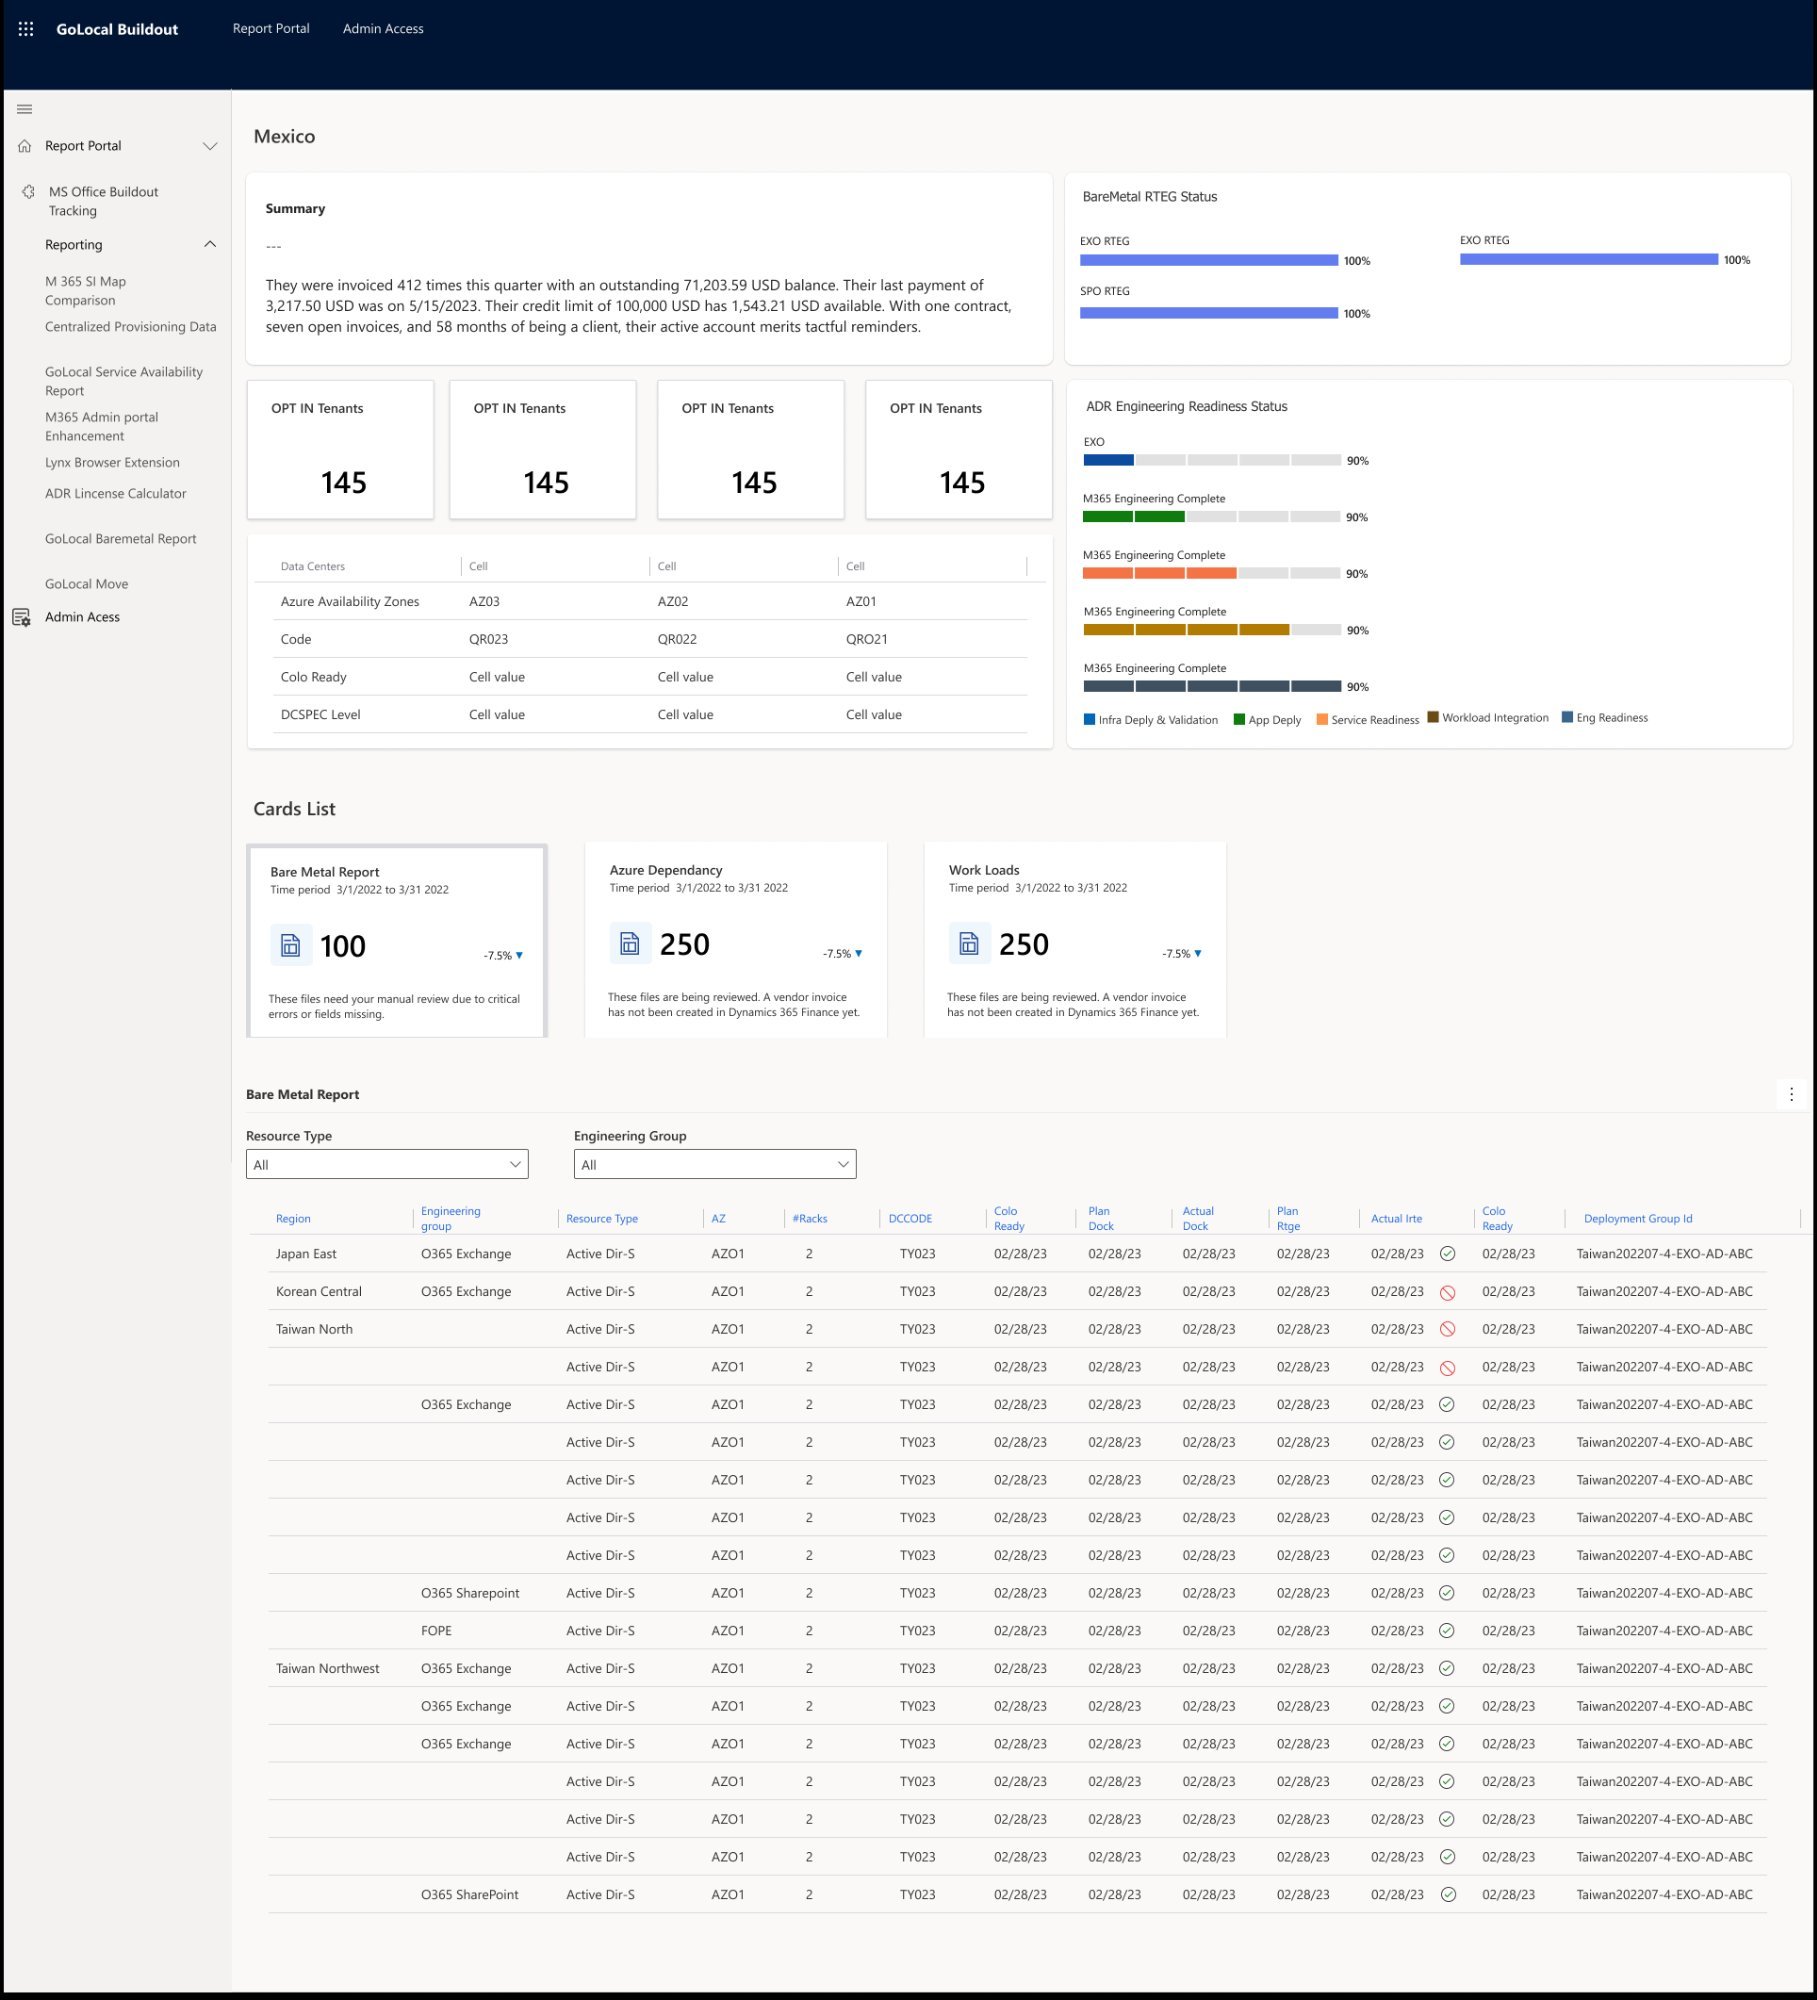Click the red blocked icon in Korean Central row
This screenshot has height=2000, width=1817.
point(1448,1291)
